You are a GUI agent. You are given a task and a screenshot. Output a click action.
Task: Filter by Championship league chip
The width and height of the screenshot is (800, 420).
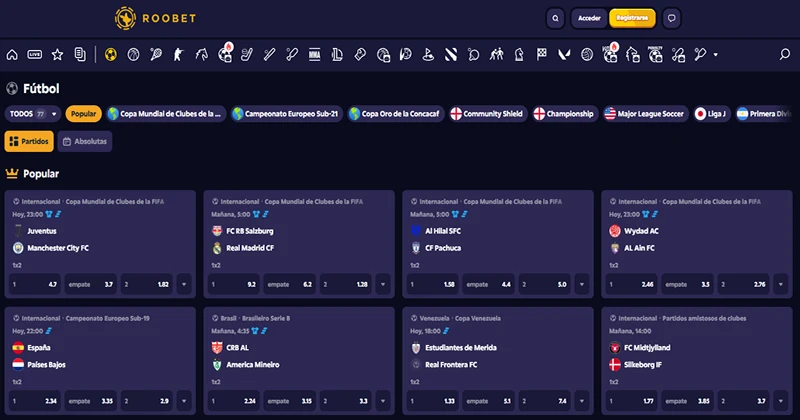coord(564,114)
